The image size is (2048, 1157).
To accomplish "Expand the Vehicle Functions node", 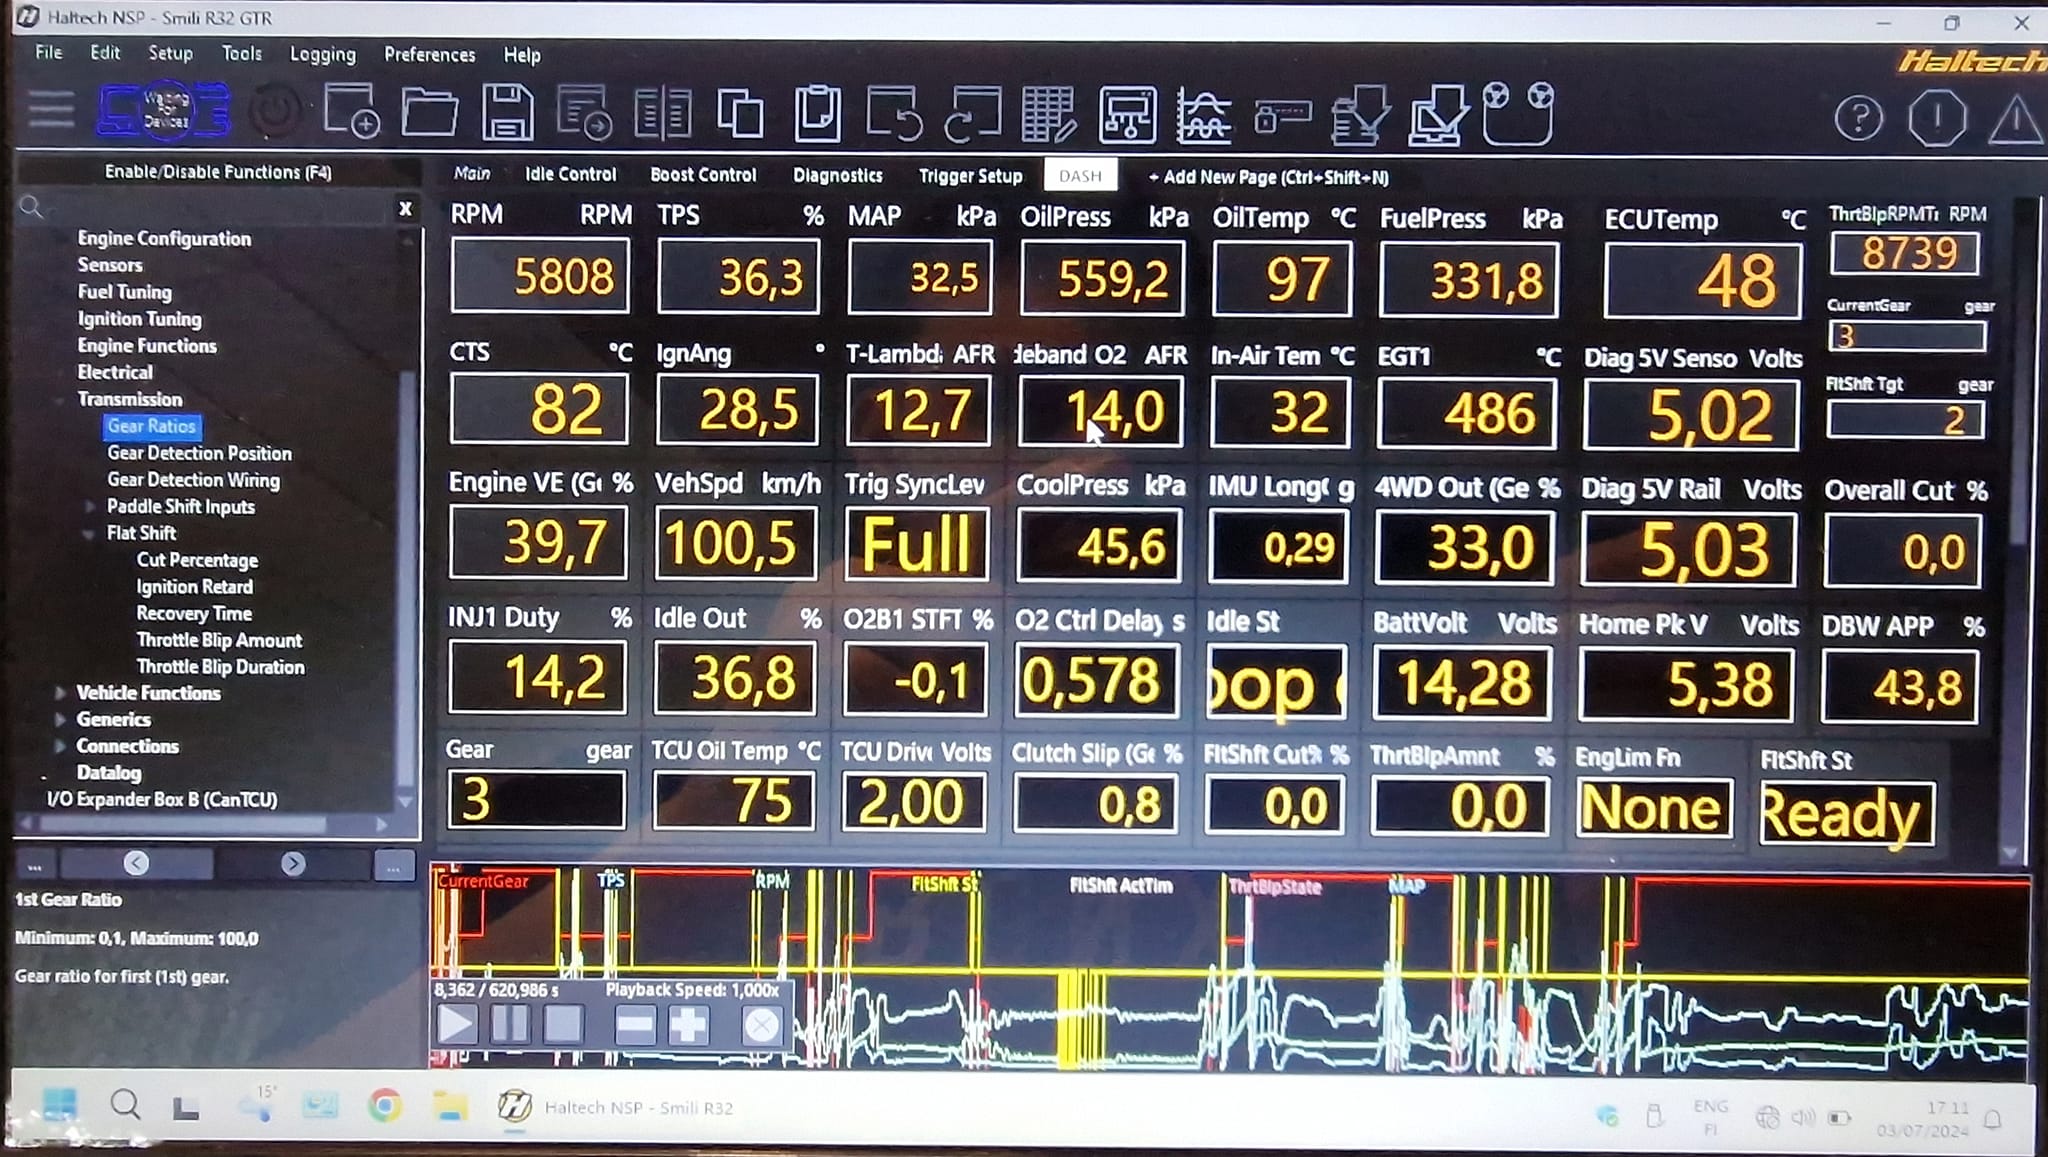I will coord(60,693).
